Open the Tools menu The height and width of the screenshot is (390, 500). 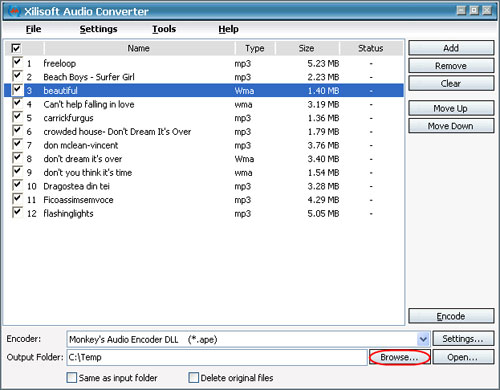[164, 29]
